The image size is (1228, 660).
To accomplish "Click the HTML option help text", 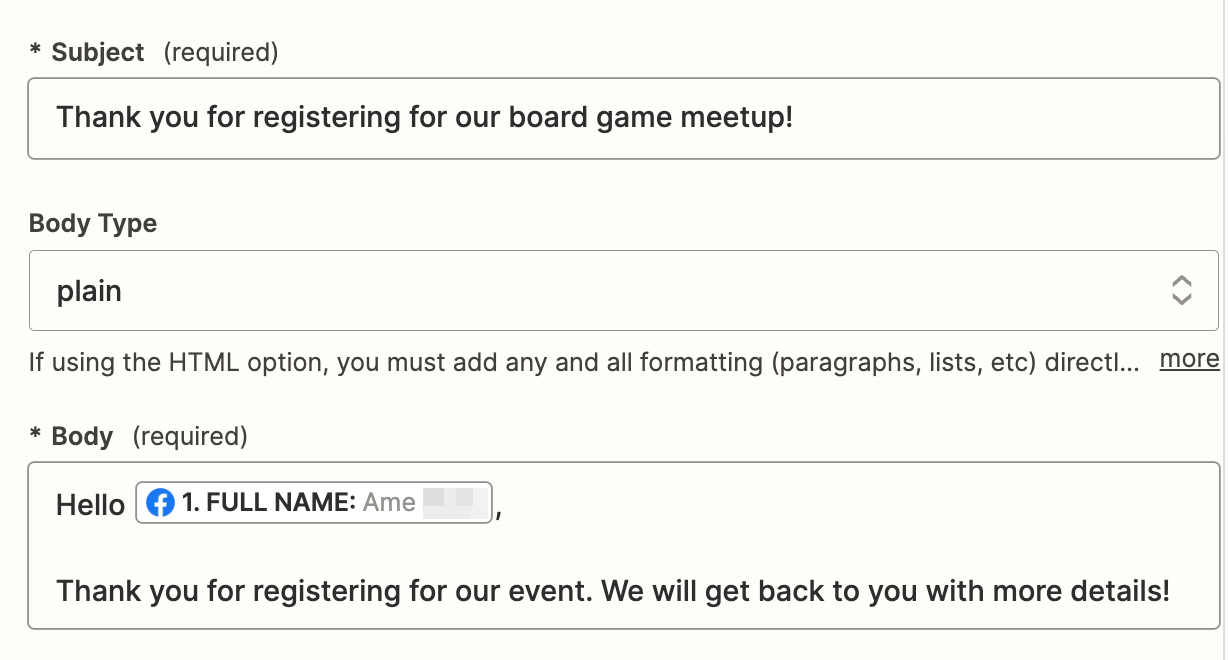I will [x=584, y=361].
